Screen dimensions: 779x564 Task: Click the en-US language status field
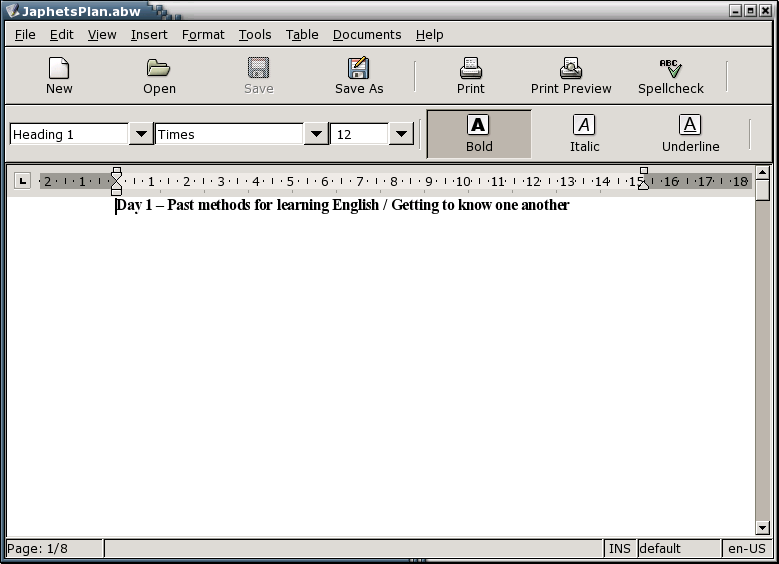tap(746, 548)
